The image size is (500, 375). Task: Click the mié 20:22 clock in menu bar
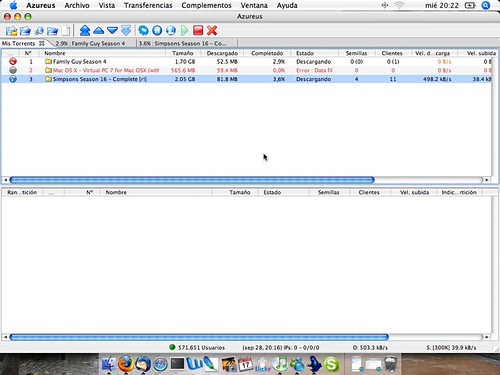pyautogui.click(x=442, y=5)
